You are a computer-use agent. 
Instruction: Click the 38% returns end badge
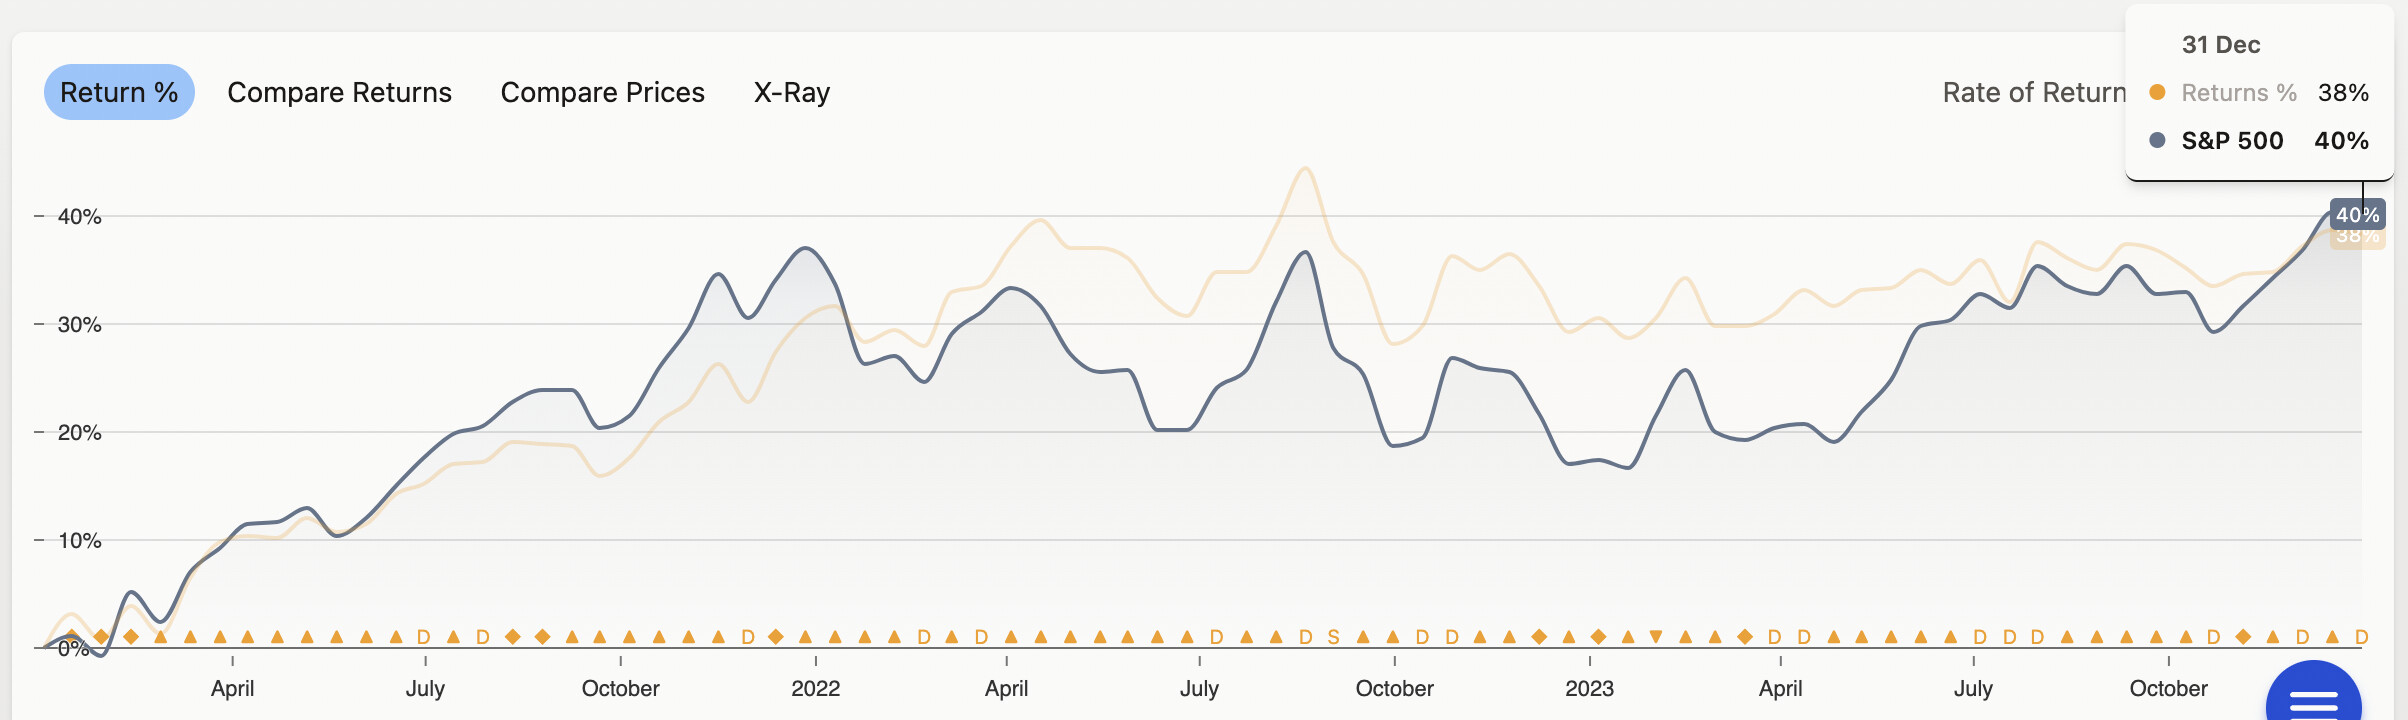point(2357,238)
